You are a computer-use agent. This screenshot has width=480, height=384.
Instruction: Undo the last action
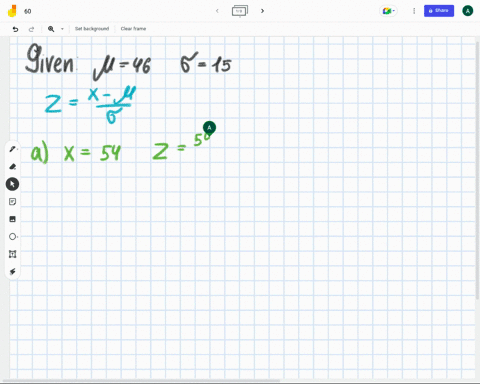tap(15, 29)
